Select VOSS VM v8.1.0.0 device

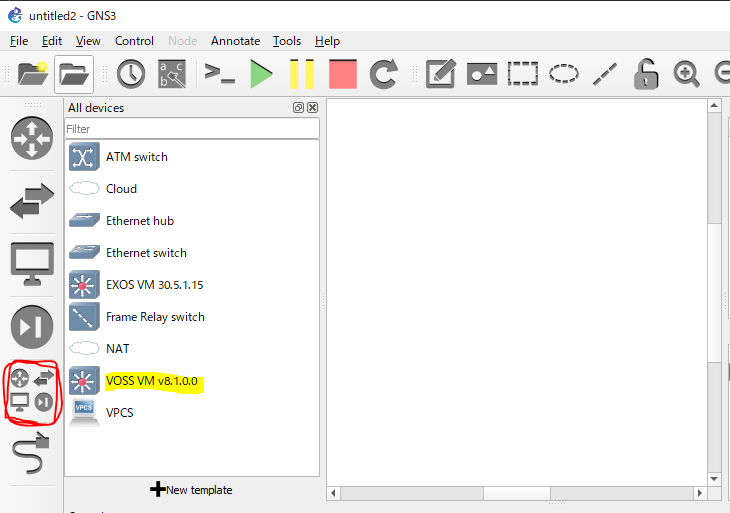click(192, 381)
